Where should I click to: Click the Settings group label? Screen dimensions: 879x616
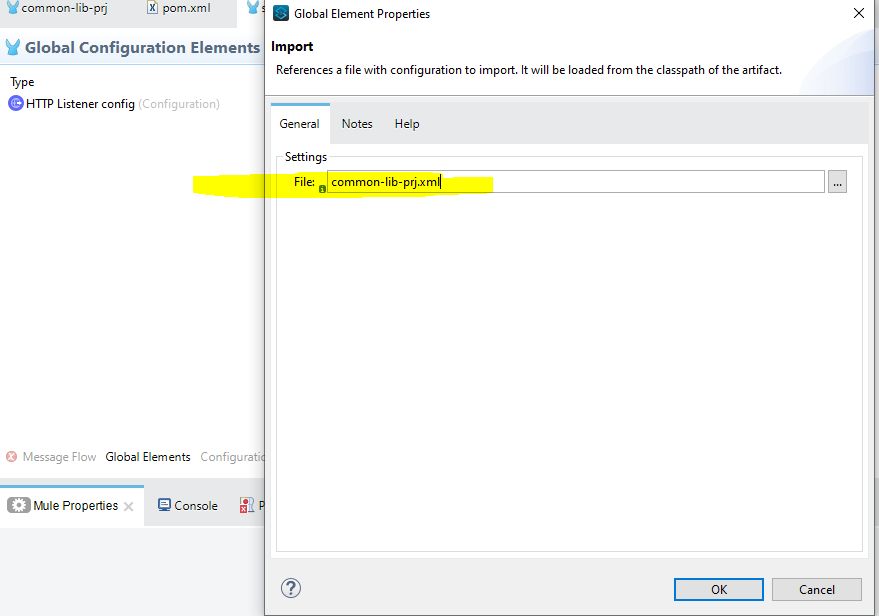(x=306, y=157)
